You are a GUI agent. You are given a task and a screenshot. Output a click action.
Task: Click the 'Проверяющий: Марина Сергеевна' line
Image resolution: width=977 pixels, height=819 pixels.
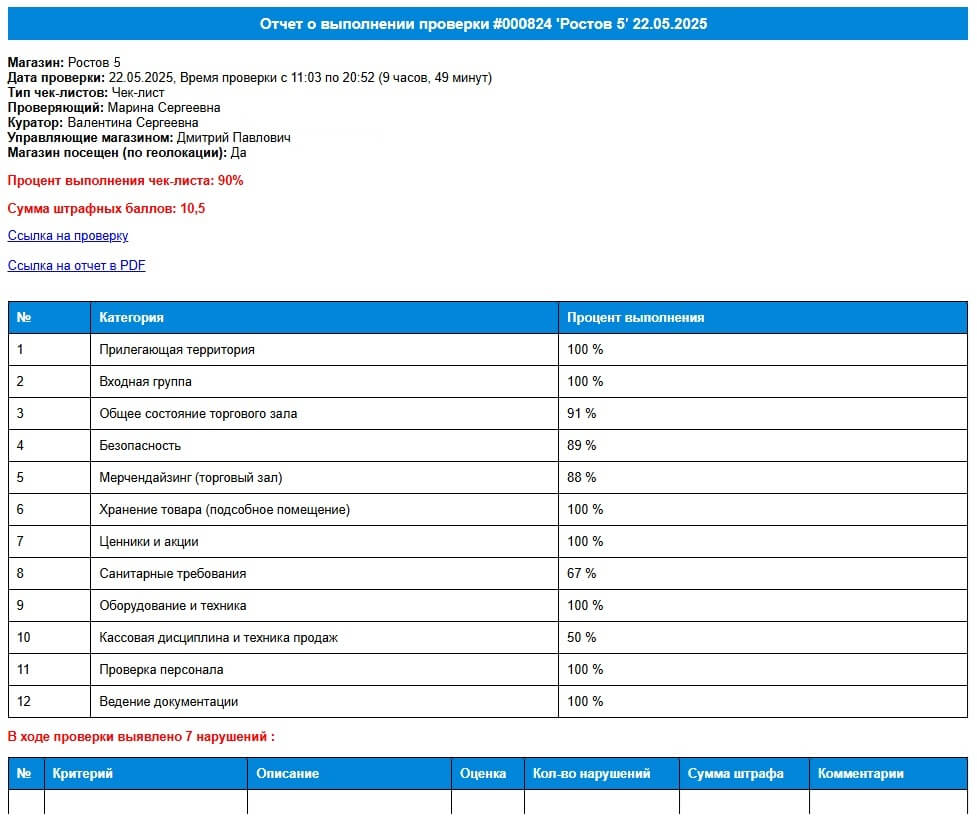[x=114, y=107]
